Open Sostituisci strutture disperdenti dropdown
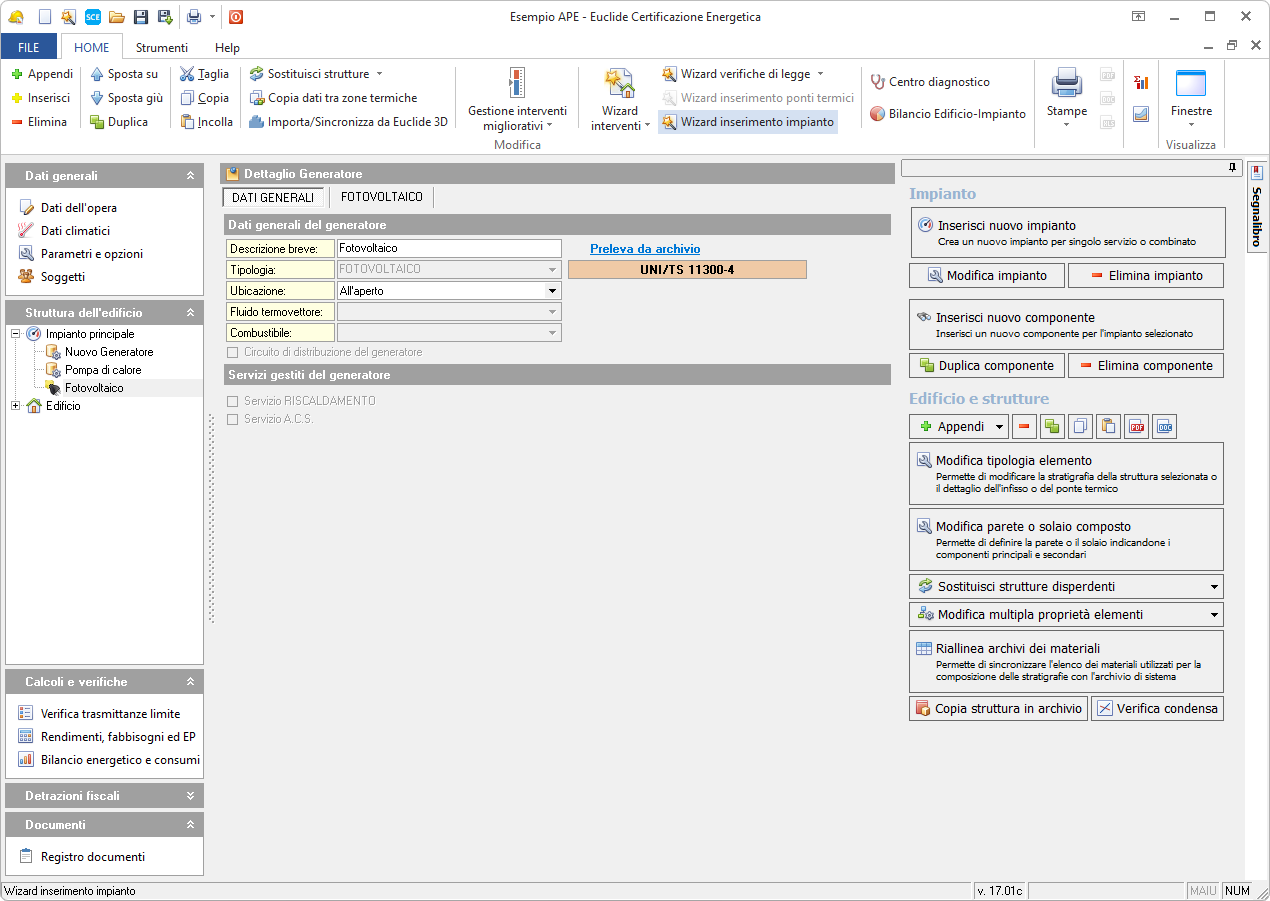This screenshot has width=1270, height=901. click(1214, 587)
